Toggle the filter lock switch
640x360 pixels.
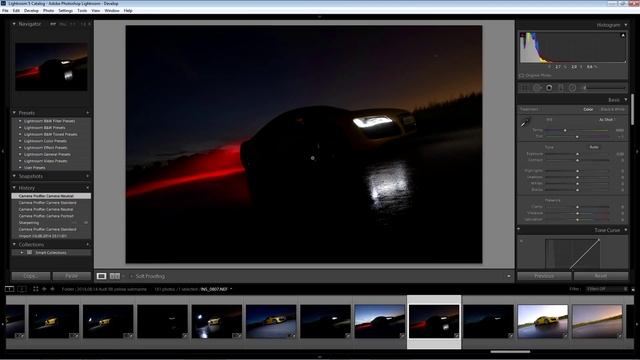click(633, 289)
